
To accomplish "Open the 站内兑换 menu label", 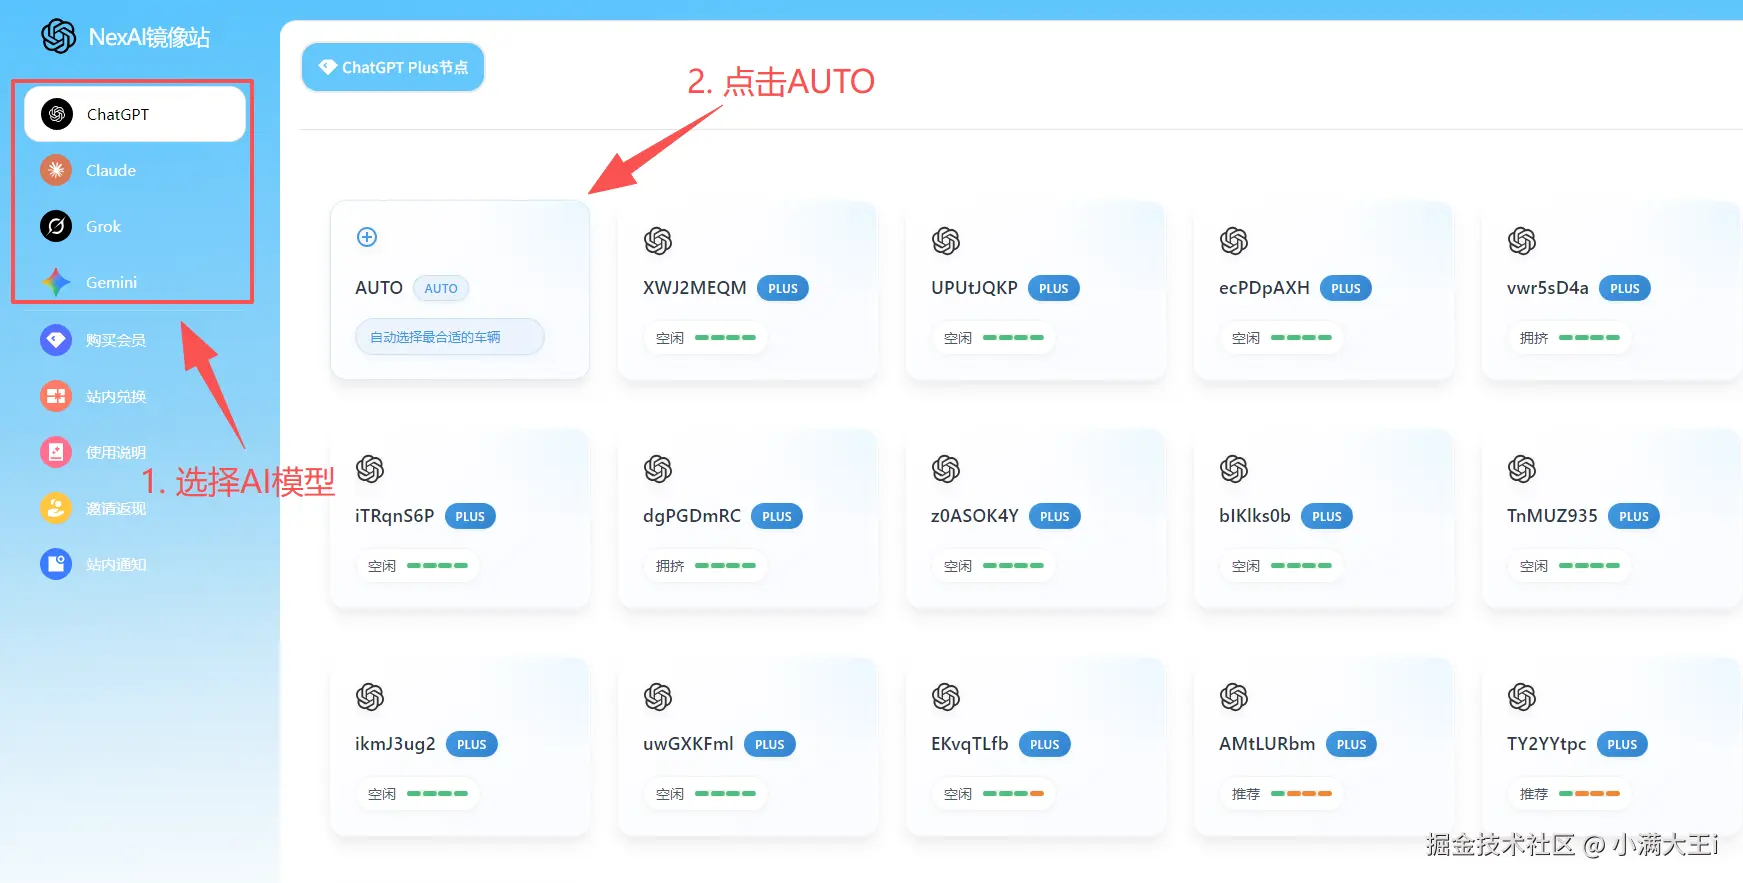I will pyautogui.click(x=116, y=396).
